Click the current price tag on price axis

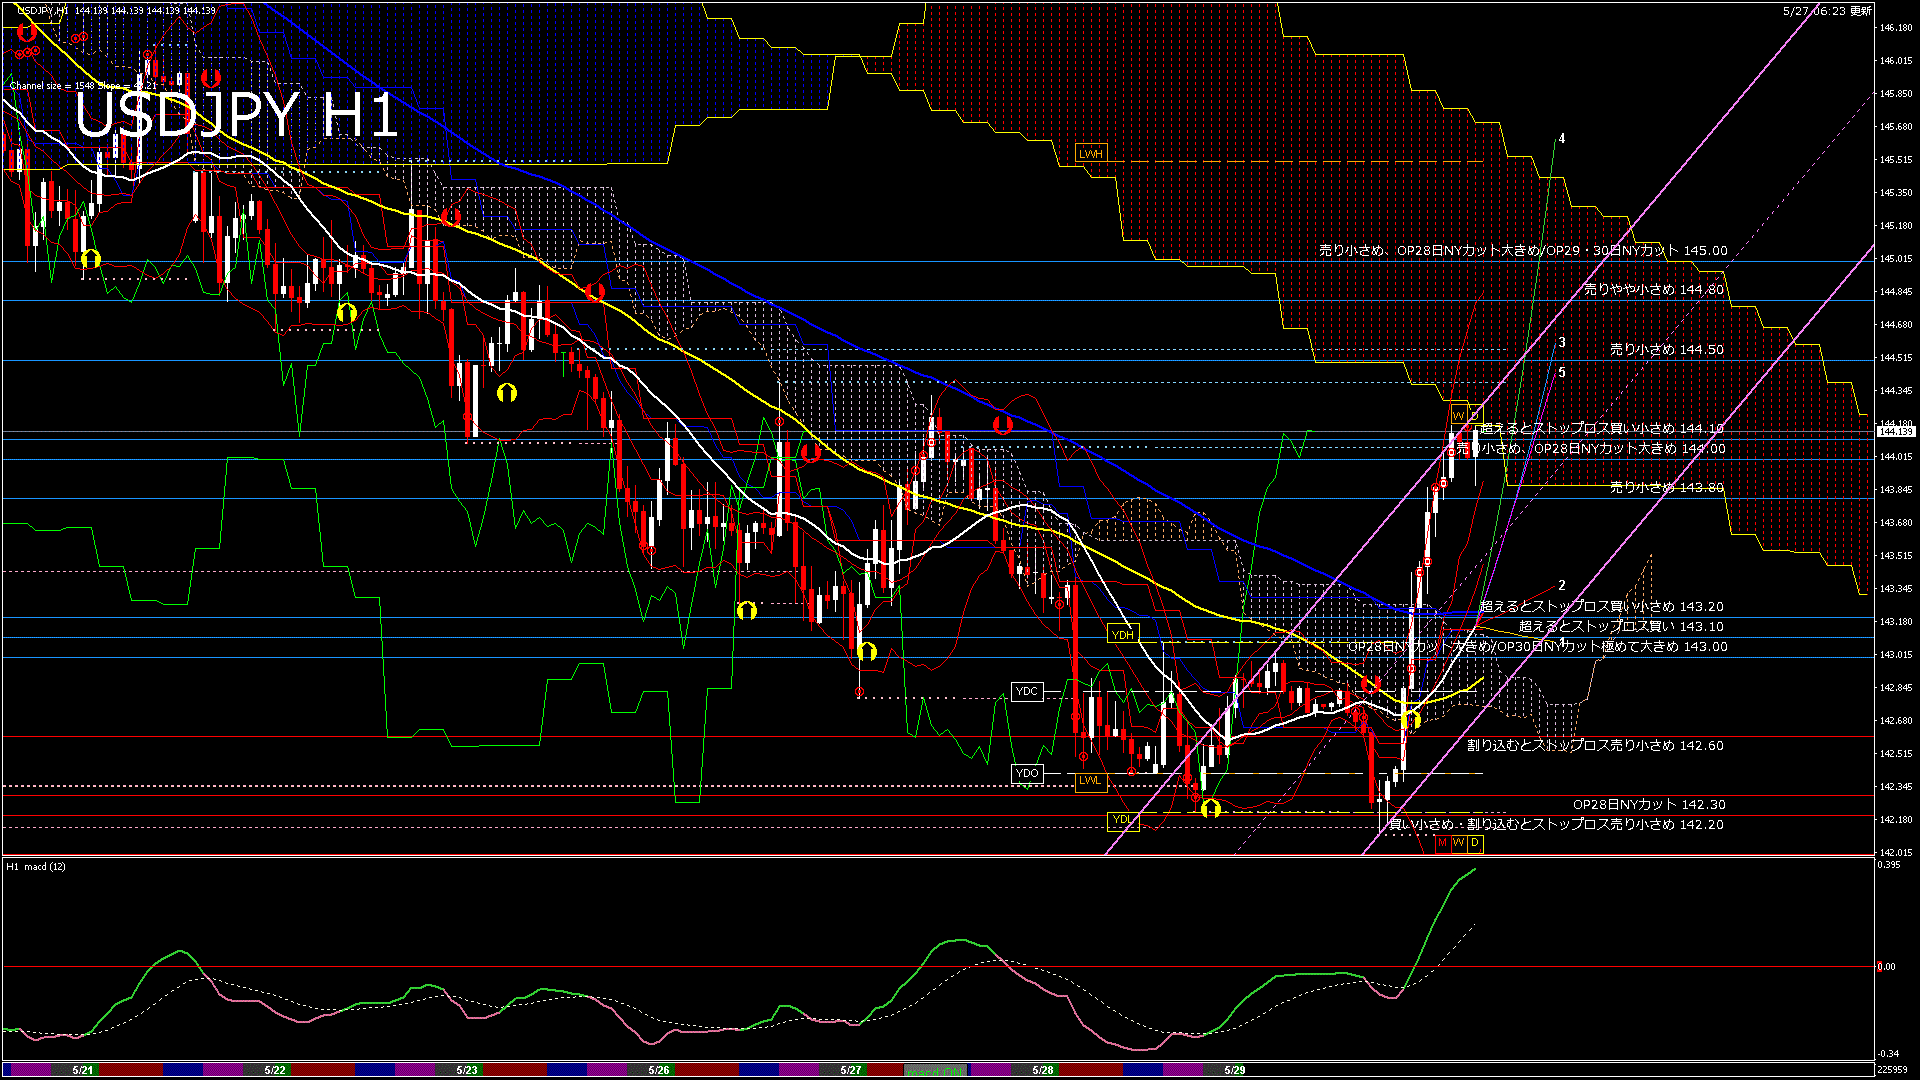[1895, 432]
